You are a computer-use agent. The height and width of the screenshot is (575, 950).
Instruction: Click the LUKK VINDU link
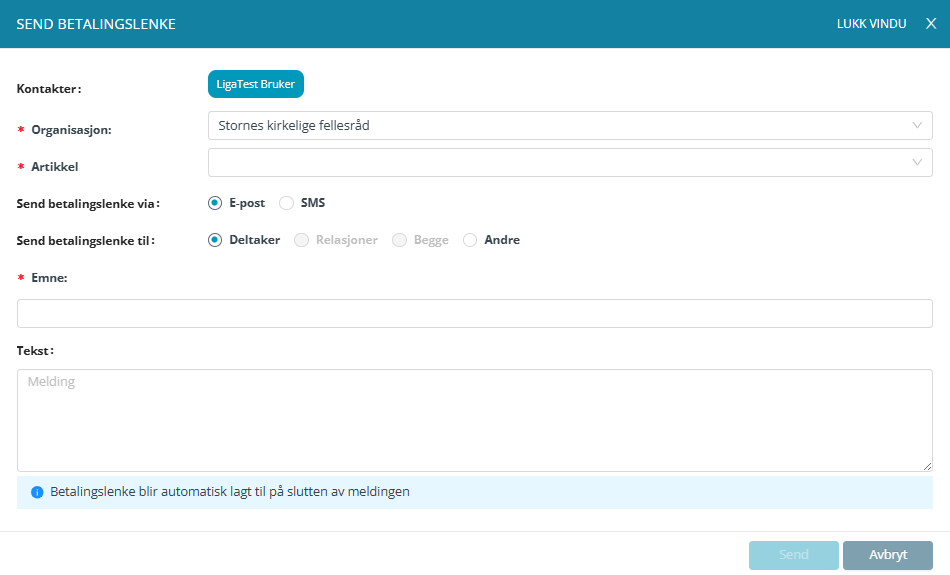coord(871,24)
